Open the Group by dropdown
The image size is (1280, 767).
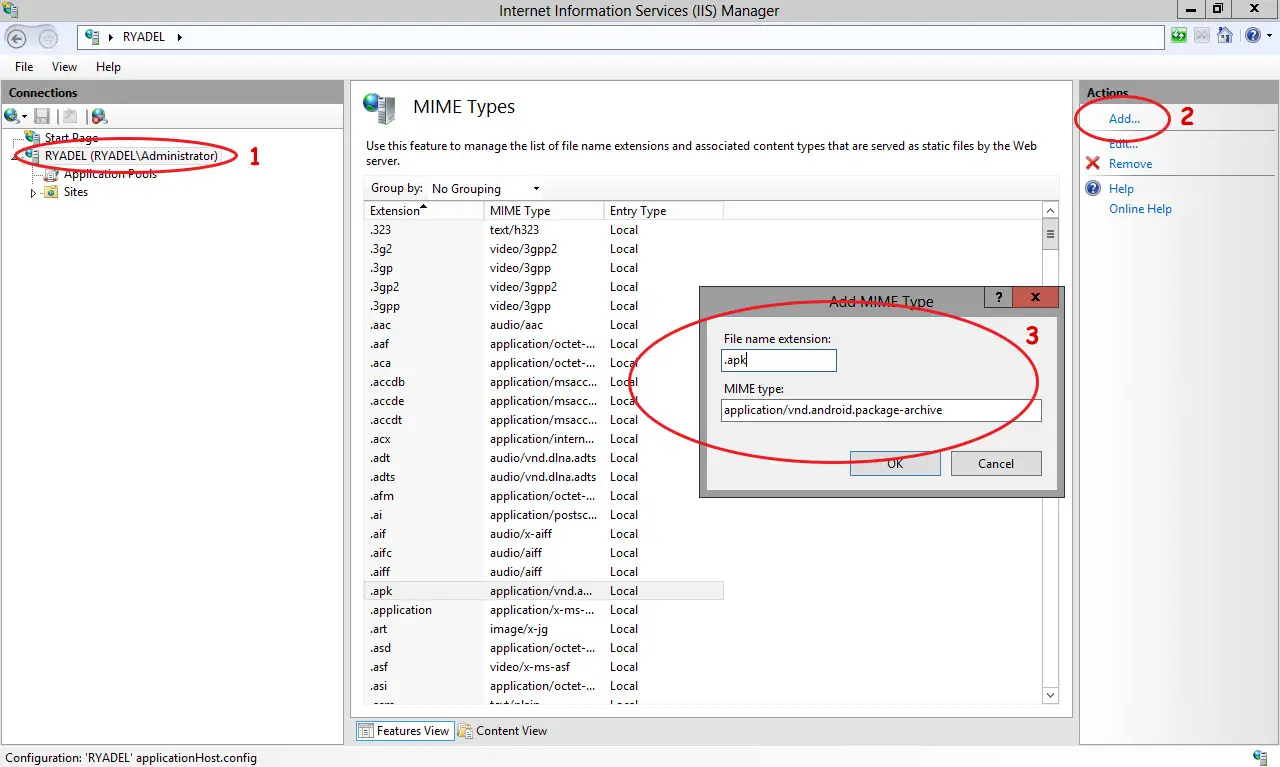pos(485,189)
